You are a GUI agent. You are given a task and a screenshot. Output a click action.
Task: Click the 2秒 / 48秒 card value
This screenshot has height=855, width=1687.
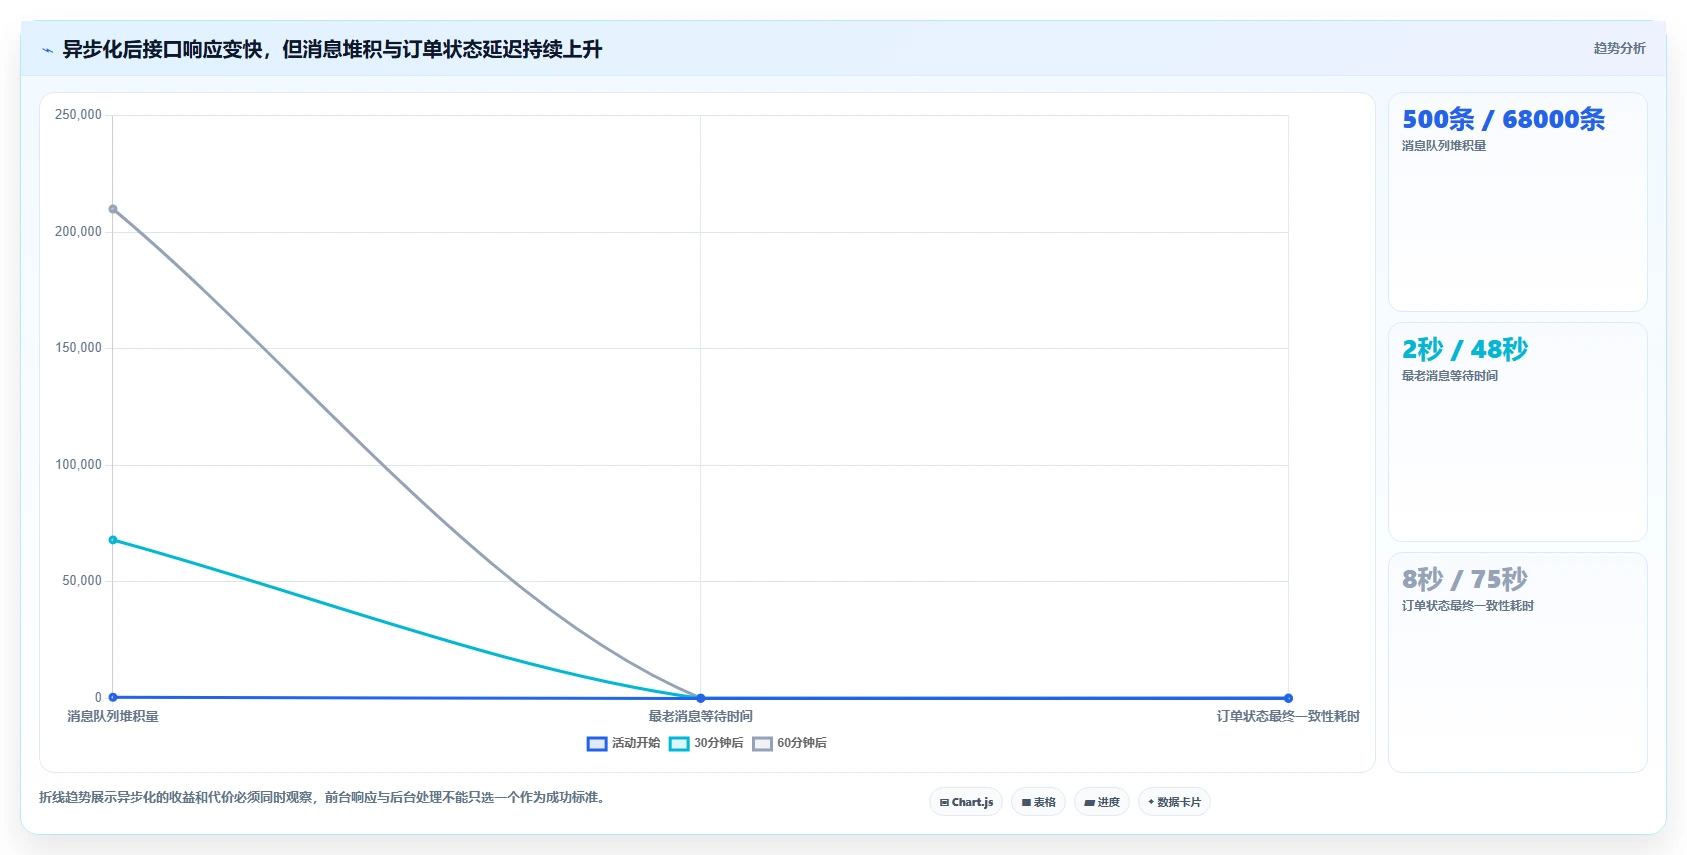(x=1465, y=349)
